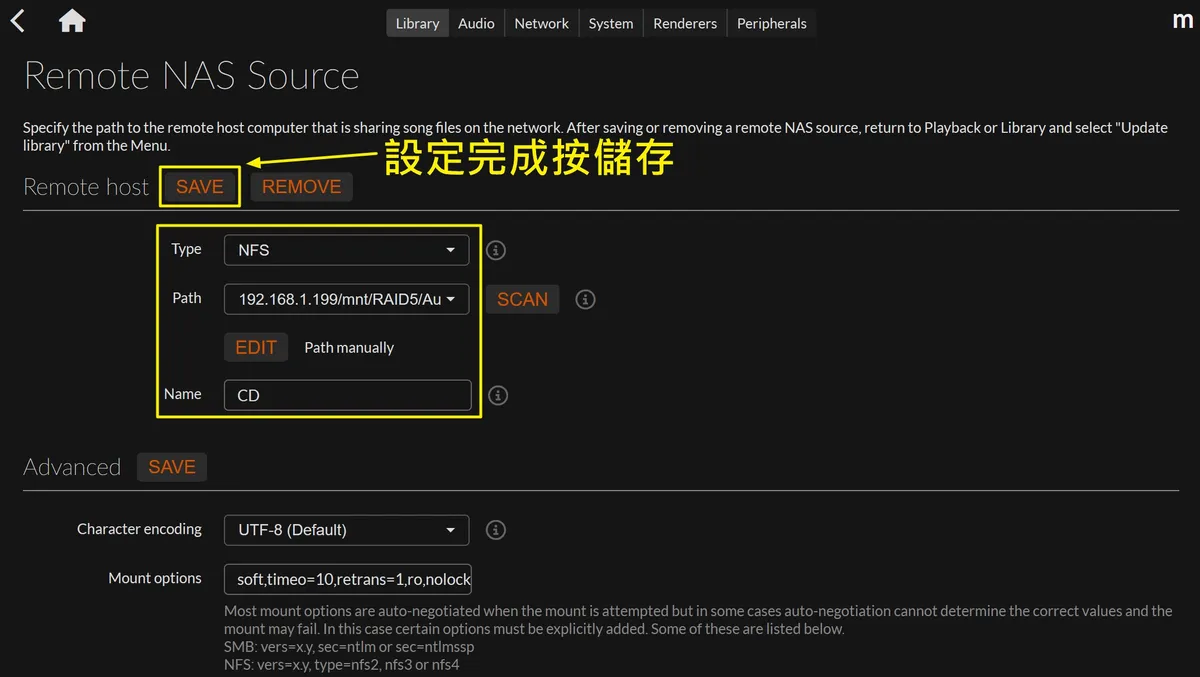This screenshot has height=677, width=1200.
Task: Click the 'Remote NAS Source' heading
Action: [191, 76]
